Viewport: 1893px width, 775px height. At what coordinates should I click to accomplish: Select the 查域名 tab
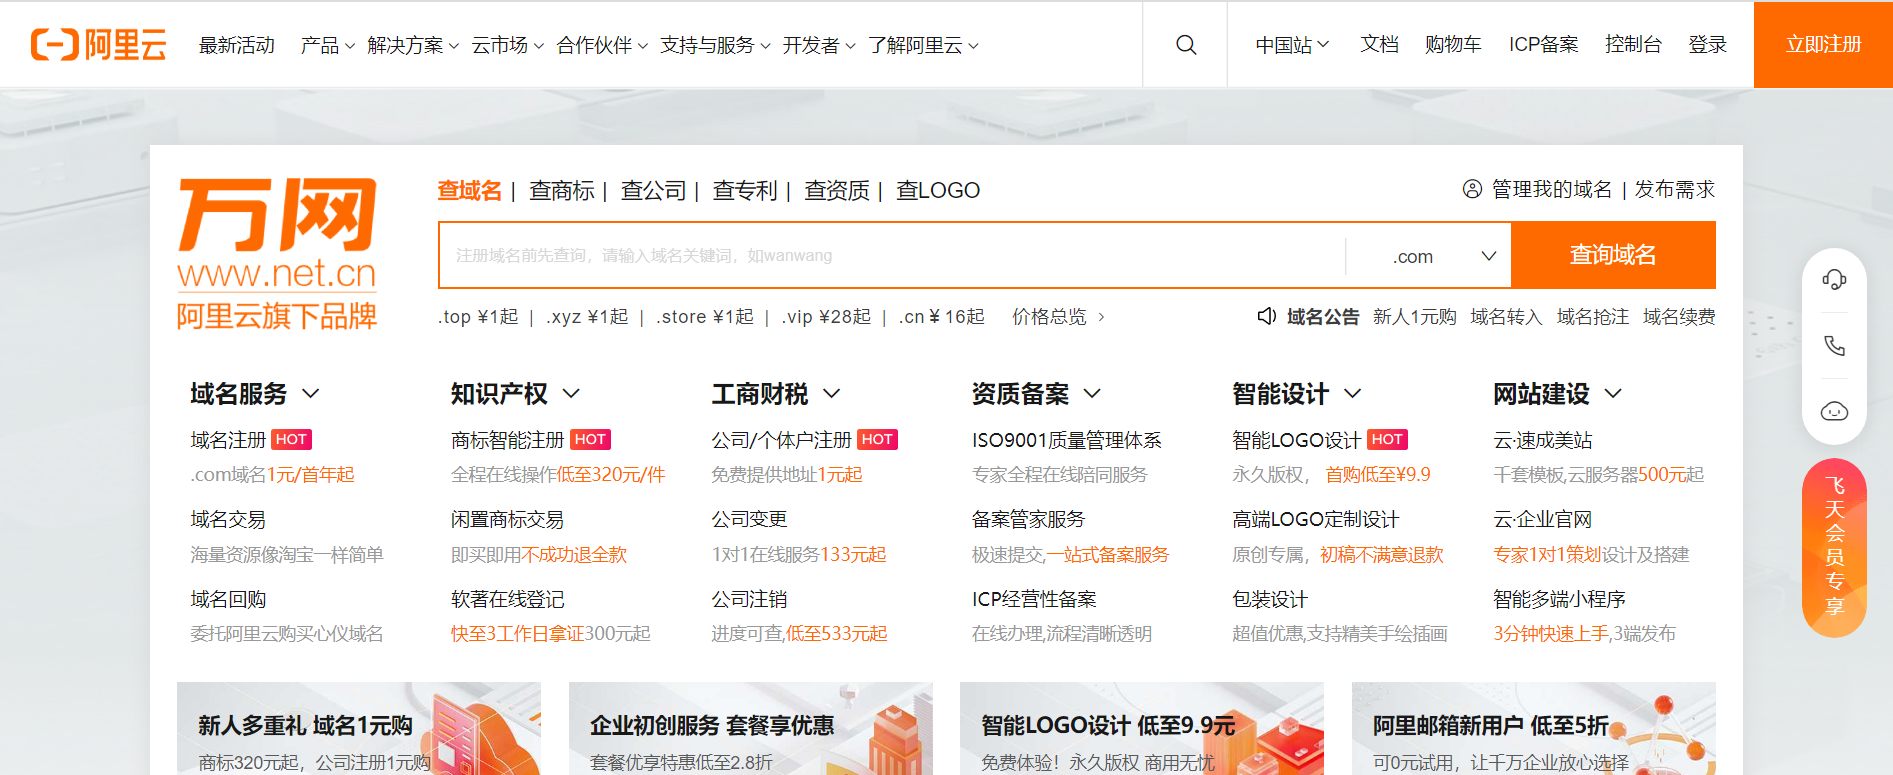(x=469, y=190)
